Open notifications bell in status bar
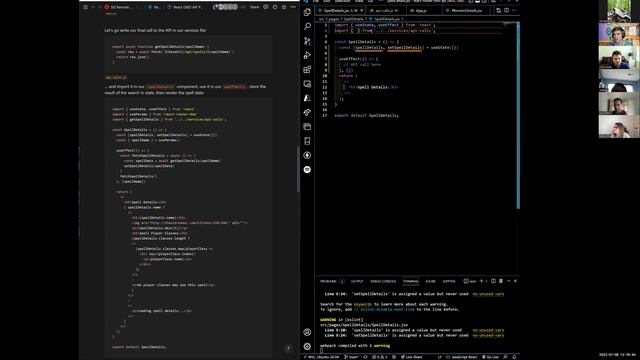The width and height of the screenshot is (640, 360). [x=514, y=357]
